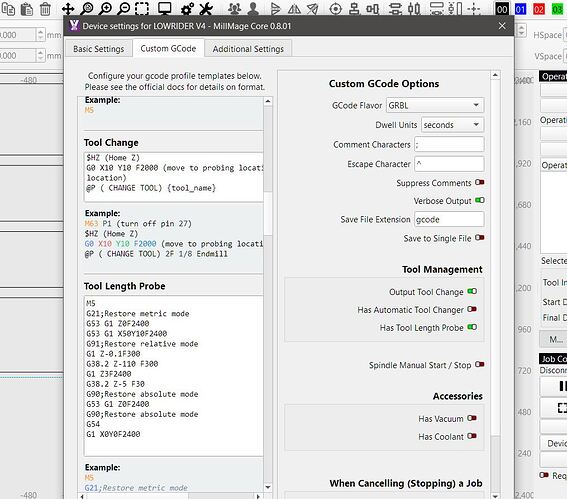Select the pan/move arrows tool
Screen dimensions: 567x499
tap(68, 9)
